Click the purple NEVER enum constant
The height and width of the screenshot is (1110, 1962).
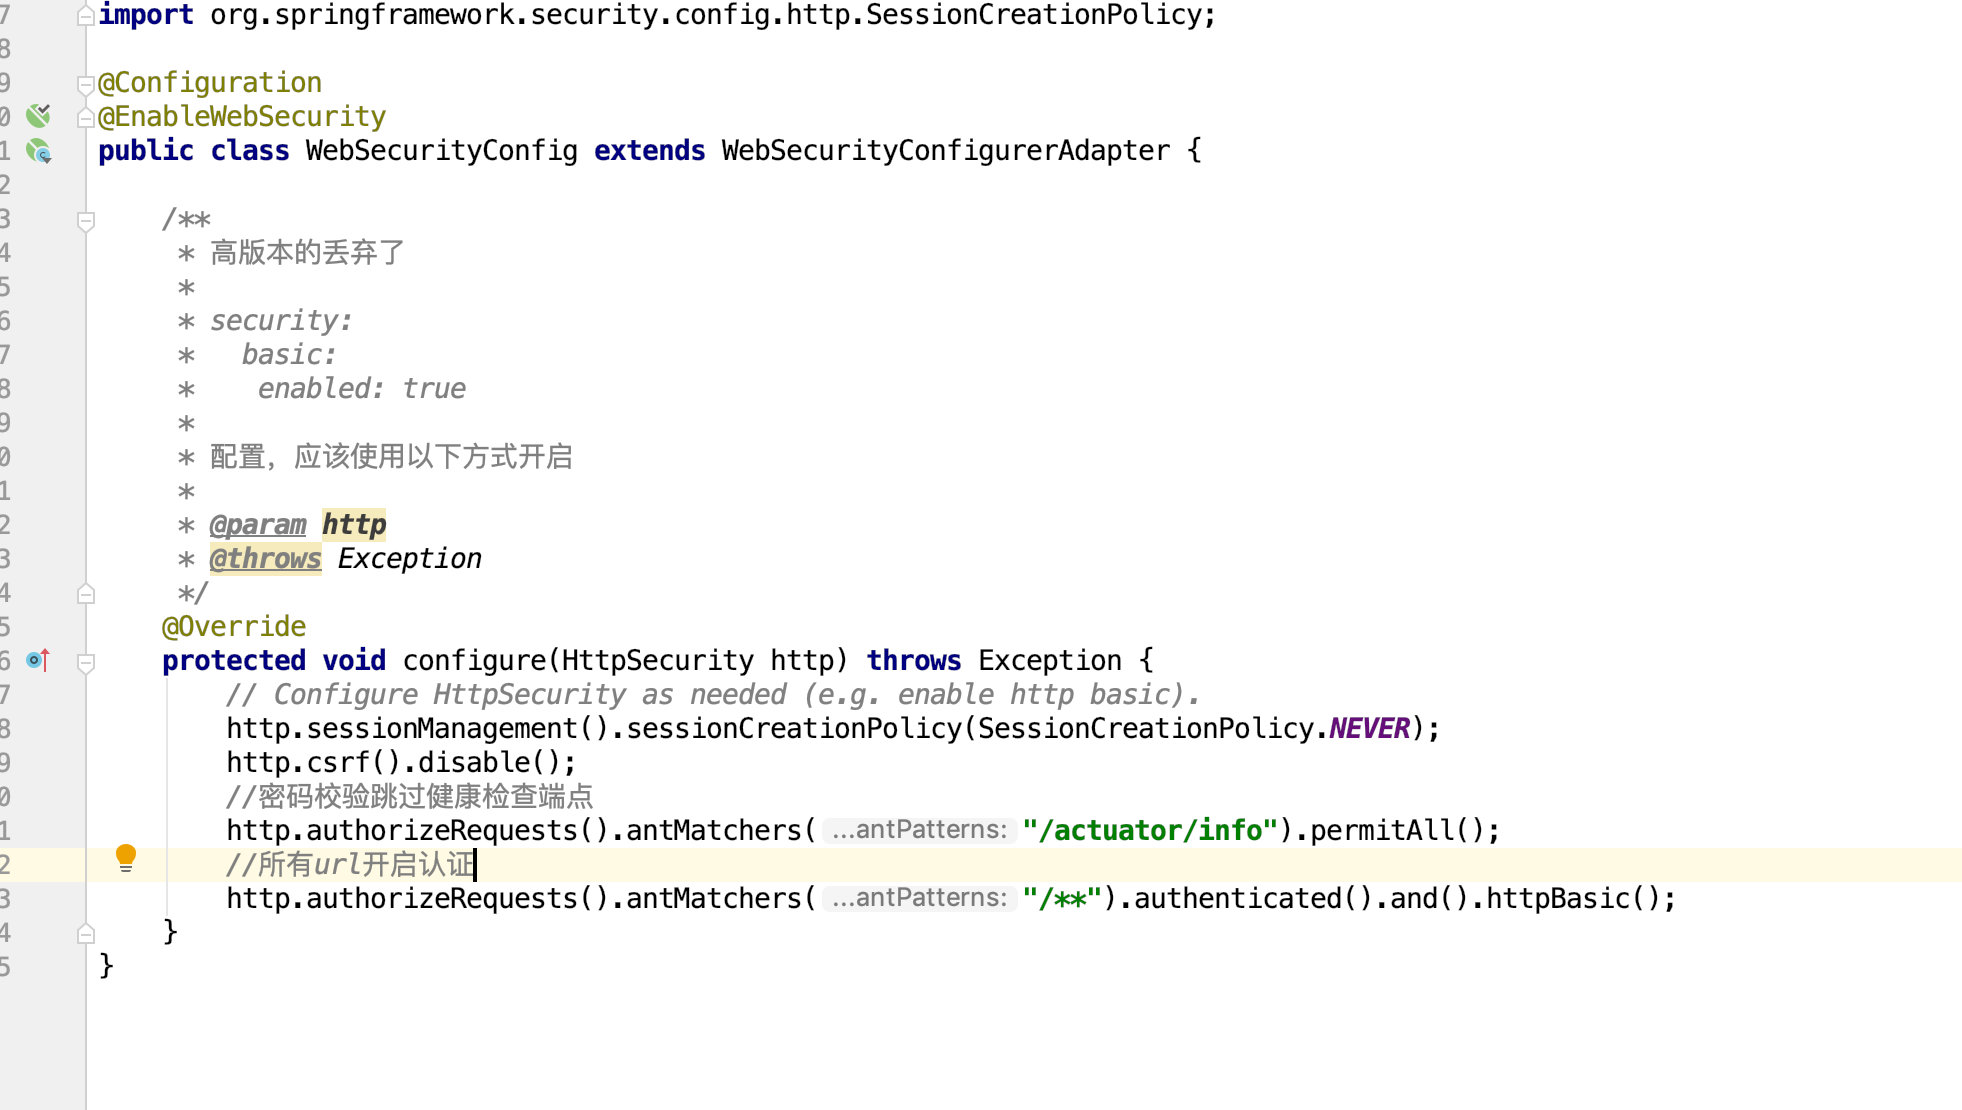[x=1369, y=729]
